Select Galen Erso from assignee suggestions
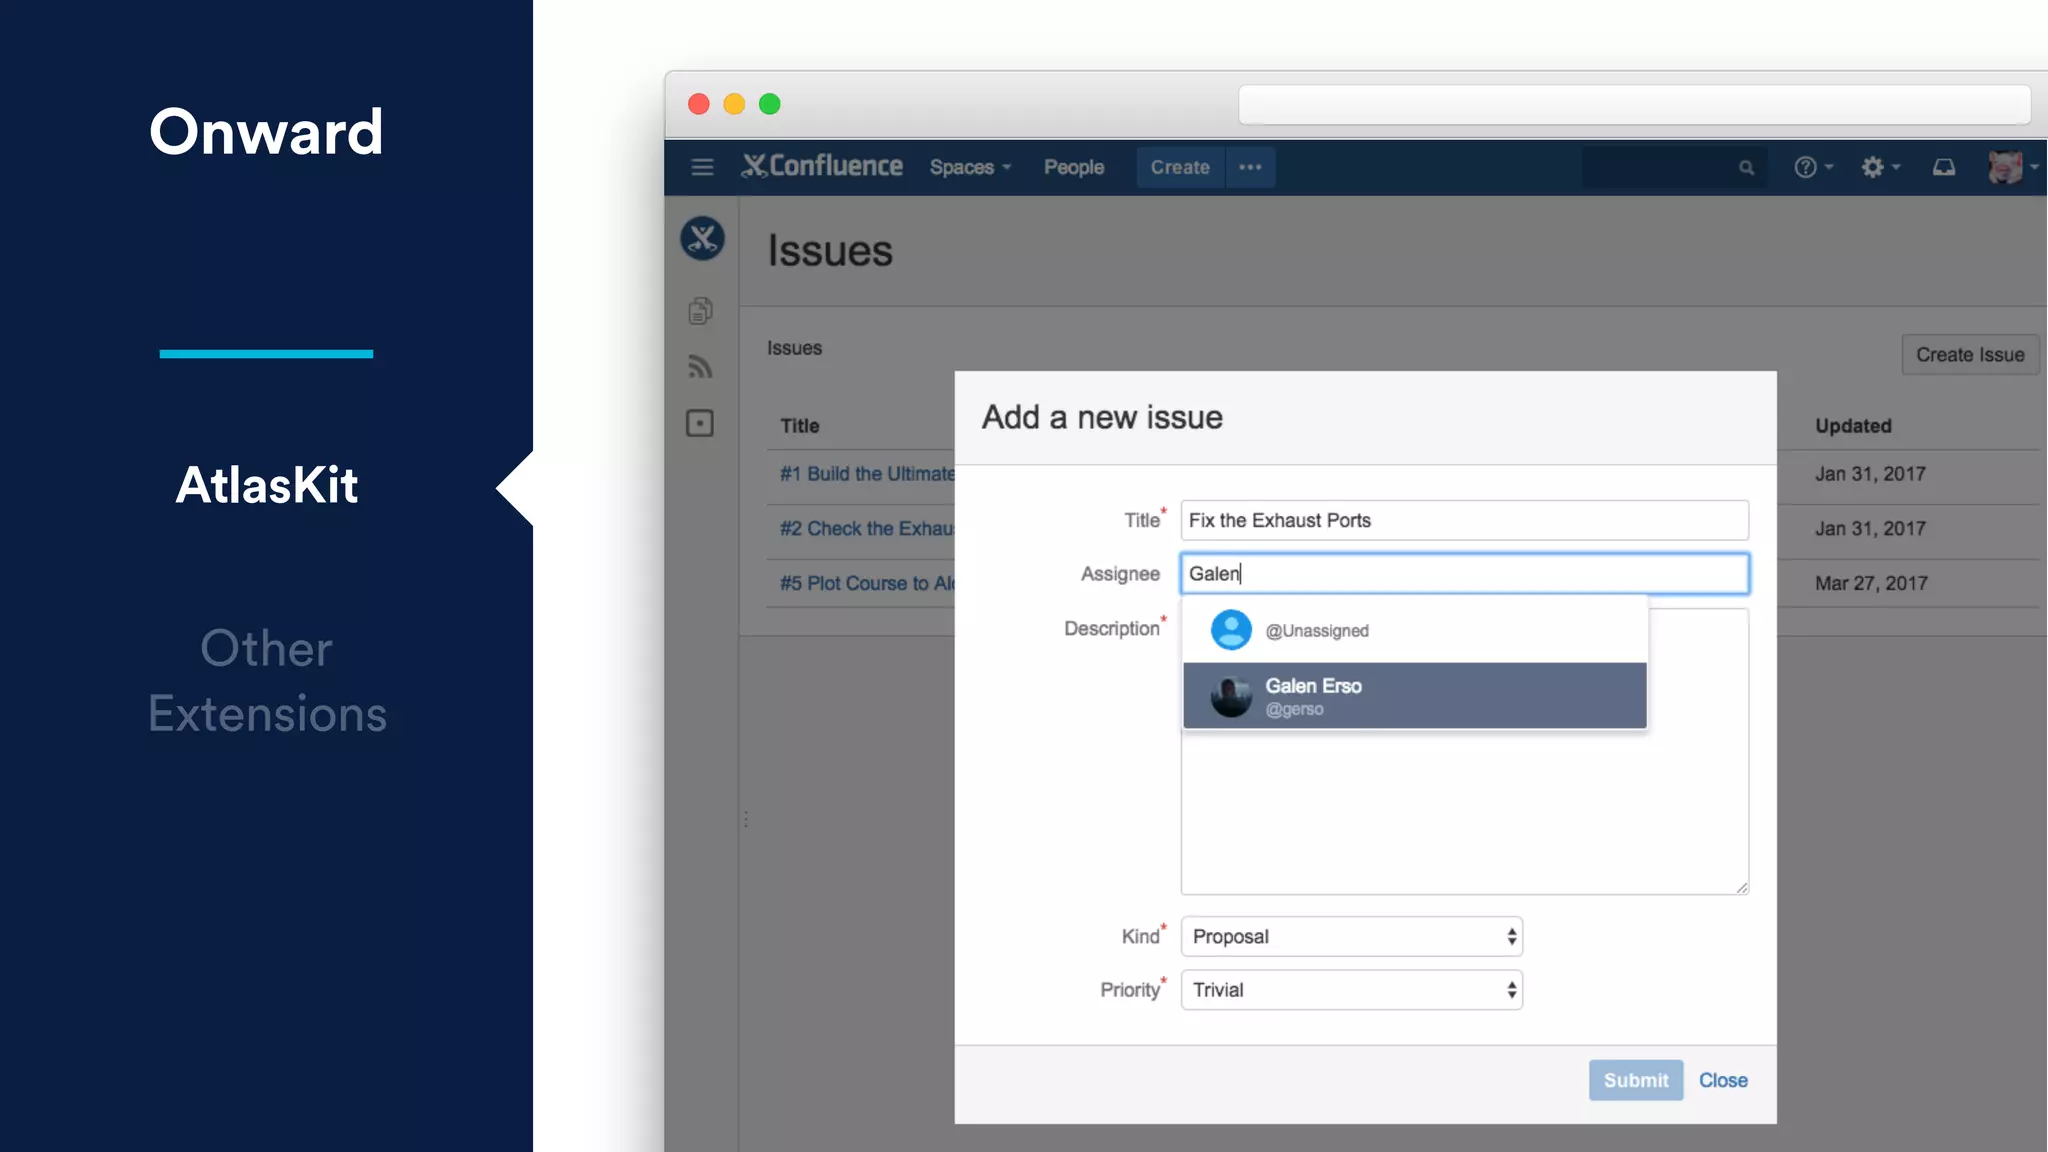The height and width of the screenshot is (1152, 2048). (x=1414, y=696)
